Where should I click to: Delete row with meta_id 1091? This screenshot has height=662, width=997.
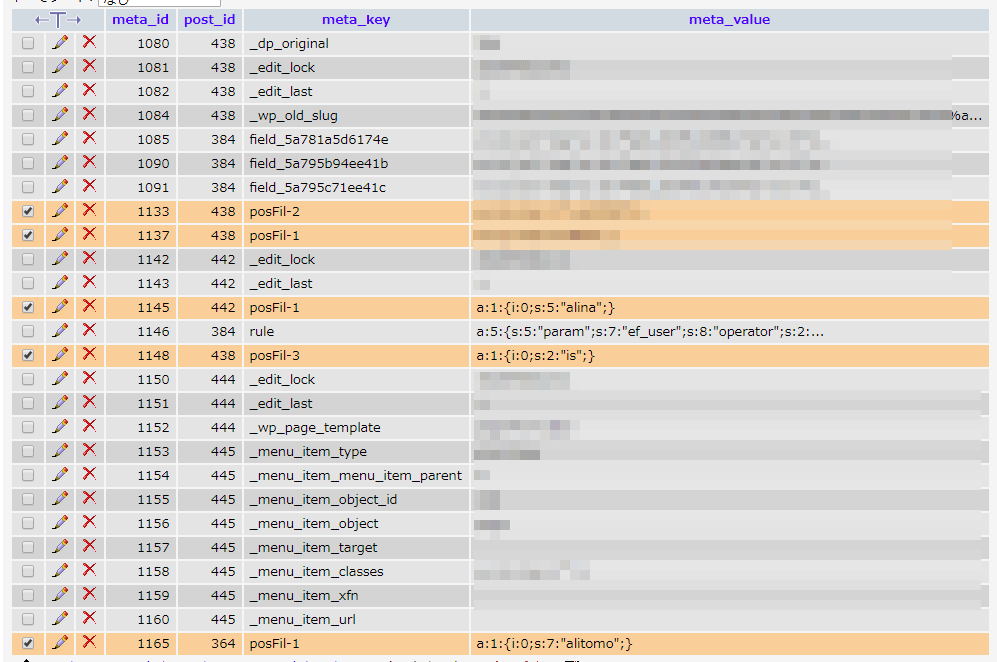pyautogui.click(x=90, y=186)
